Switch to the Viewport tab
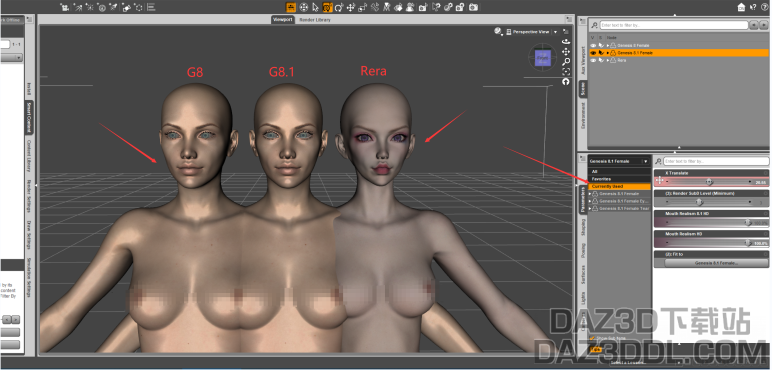Image resolution: width=772 pixels, height=370 pixels. click(x=283, y=20)
